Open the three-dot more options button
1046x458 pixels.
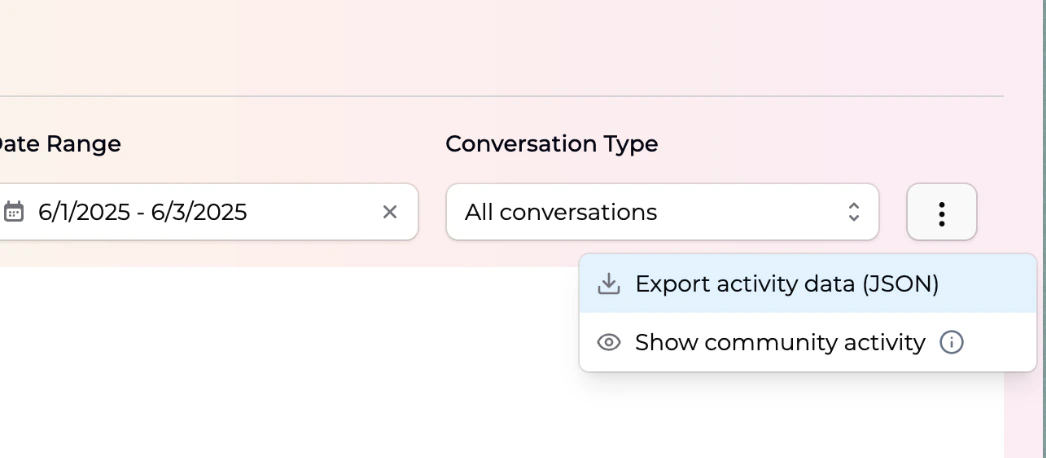pos(941,212)
